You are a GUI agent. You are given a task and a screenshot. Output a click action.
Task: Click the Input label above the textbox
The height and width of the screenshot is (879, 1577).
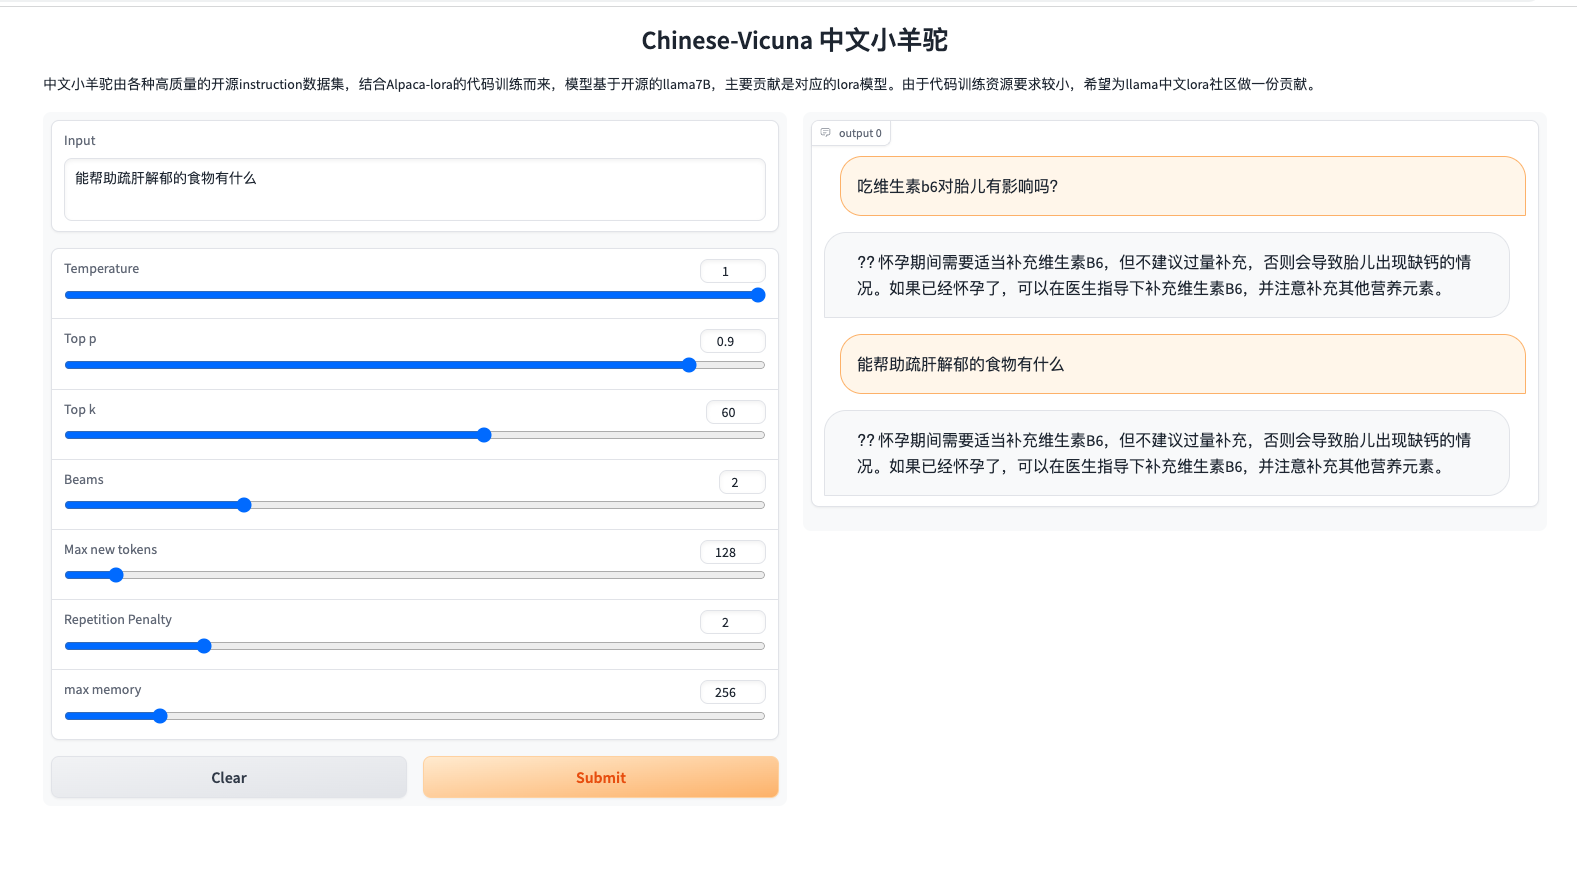tap(80, 140)
